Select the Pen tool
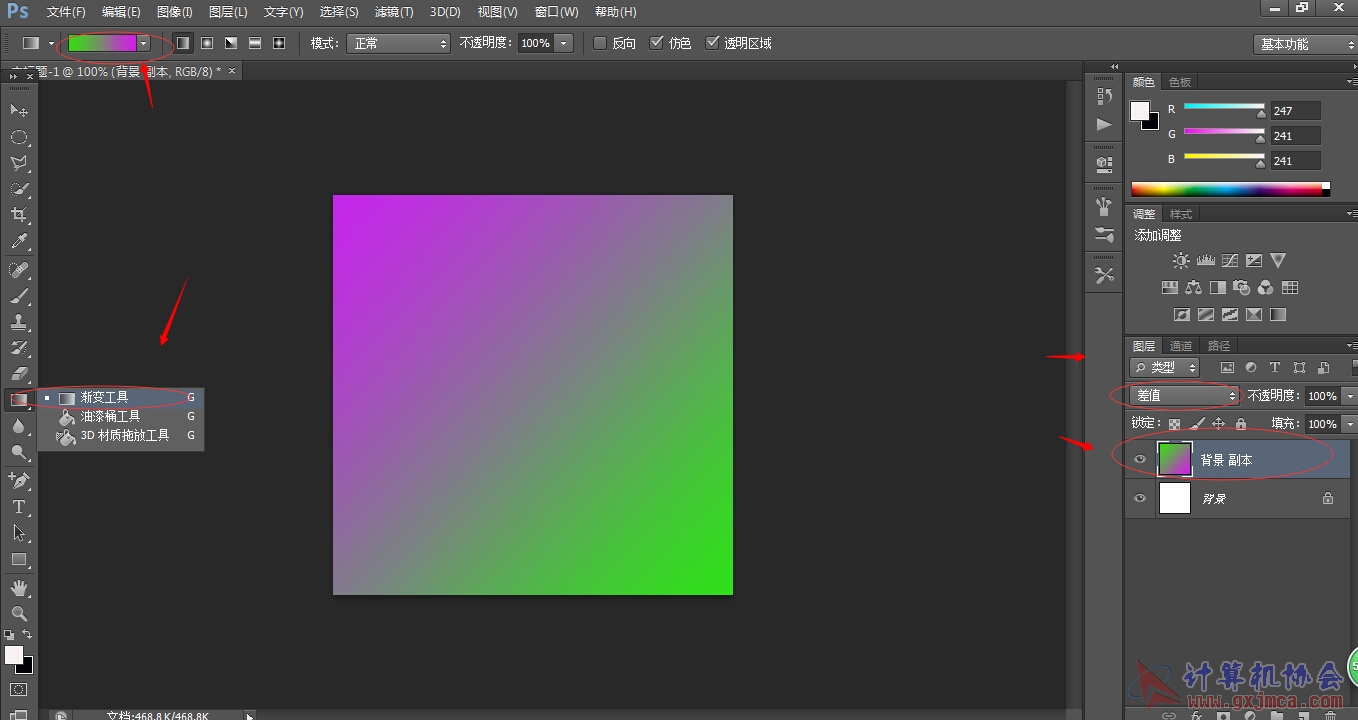The height and width of the screenshot is (720, 1358). (19, 481)
